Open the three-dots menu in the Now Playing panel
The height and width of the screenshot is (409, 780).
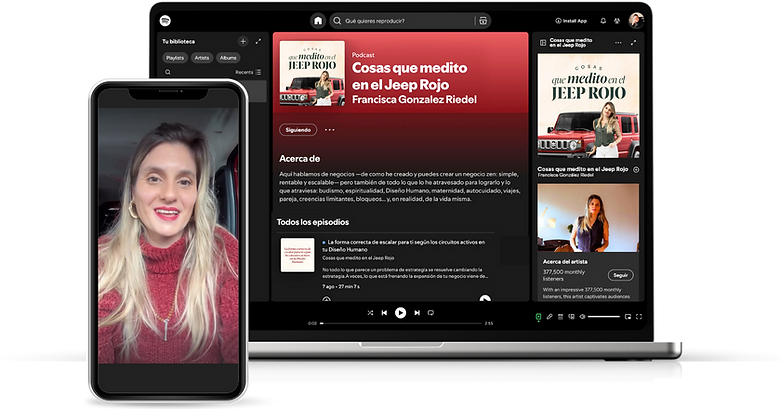[x=618, y=43]
